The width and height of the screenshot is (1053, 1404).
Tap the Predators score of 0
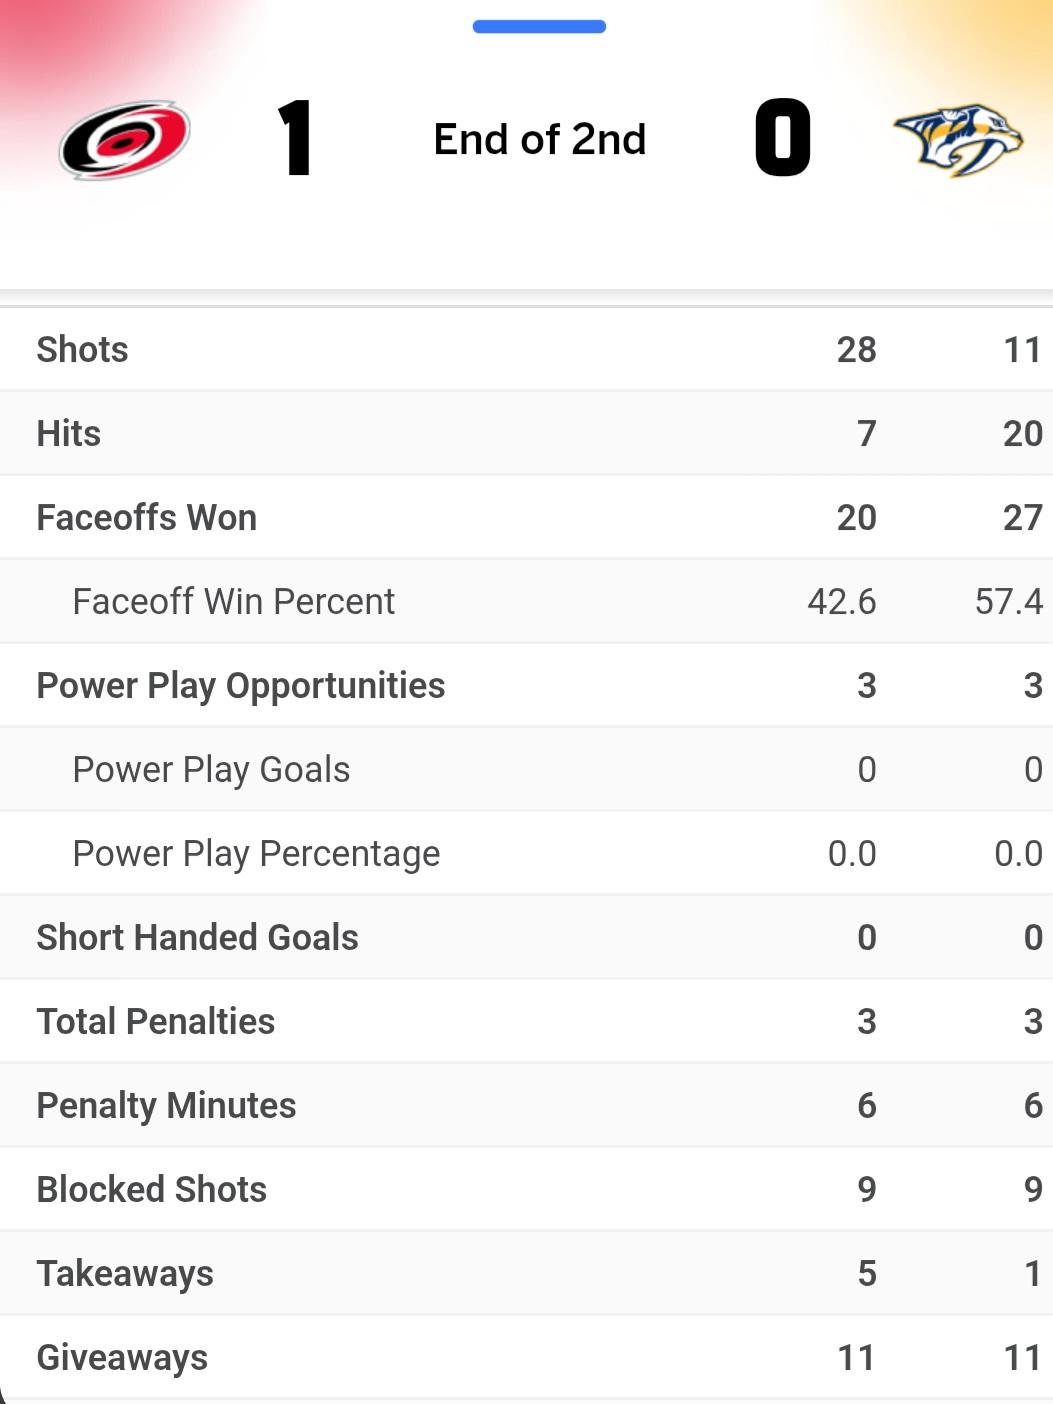tap(782, 138)
